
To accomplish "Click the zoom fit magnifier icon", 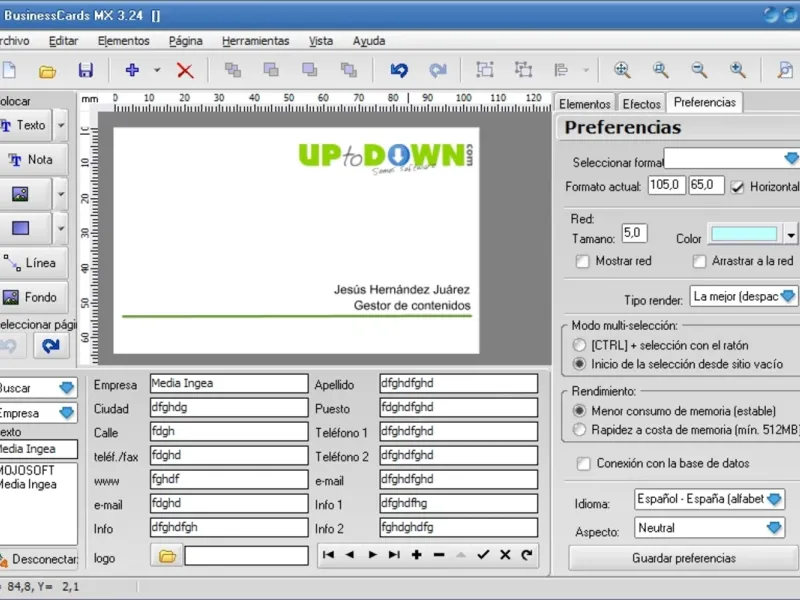I will click(622, 70).
